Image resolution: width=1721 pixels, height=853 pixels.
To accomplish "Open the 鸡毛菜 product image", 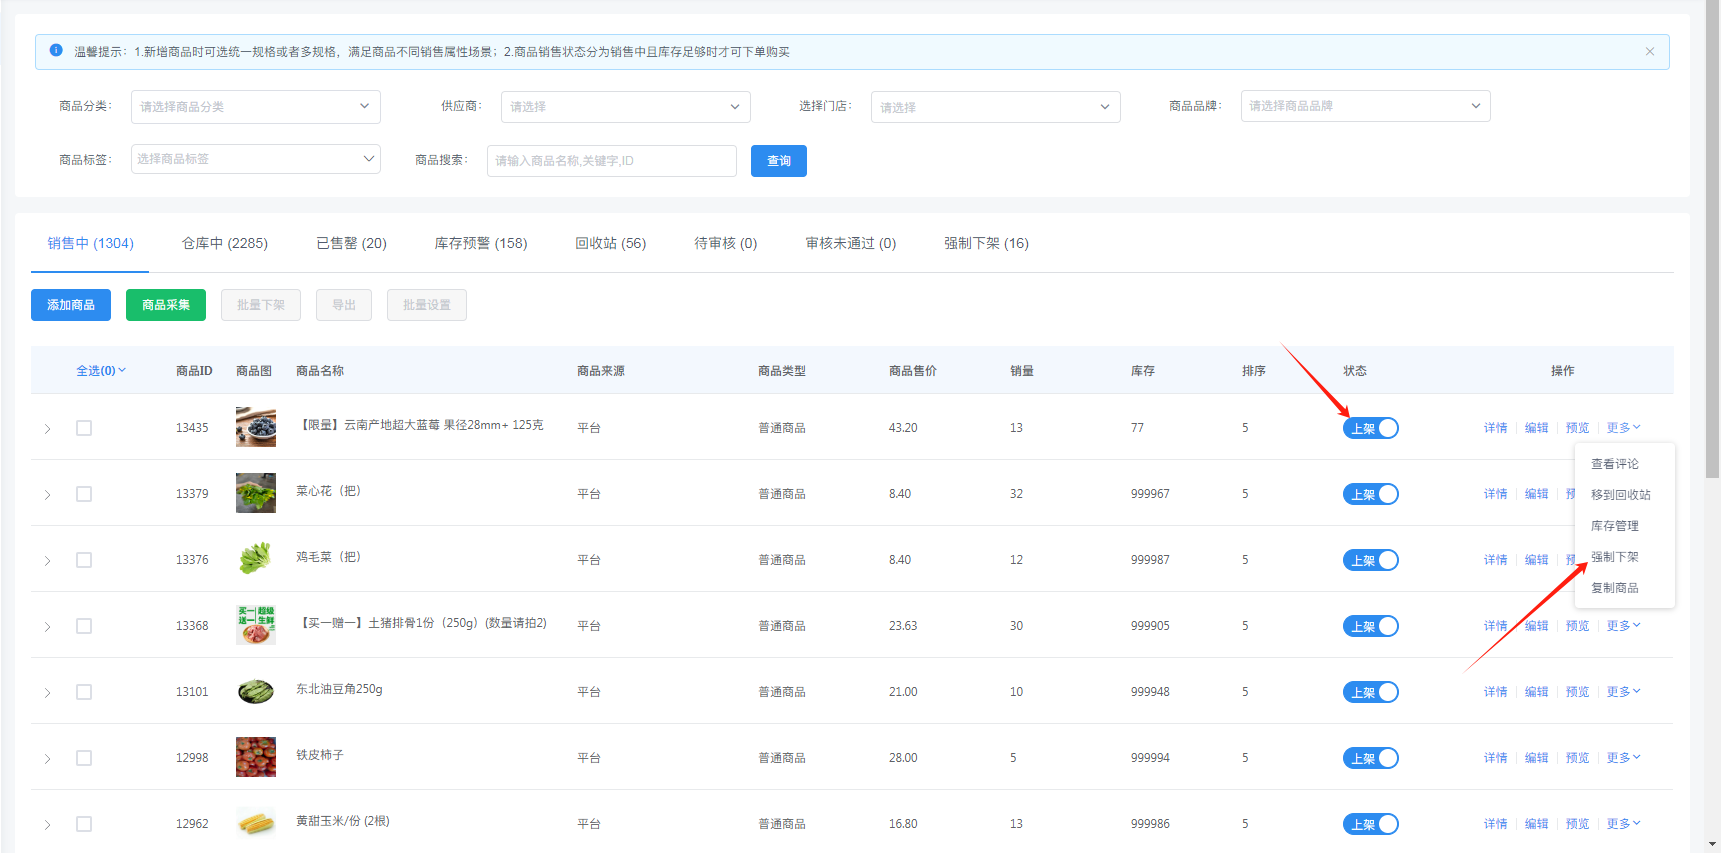I will [x=256, y=559].
